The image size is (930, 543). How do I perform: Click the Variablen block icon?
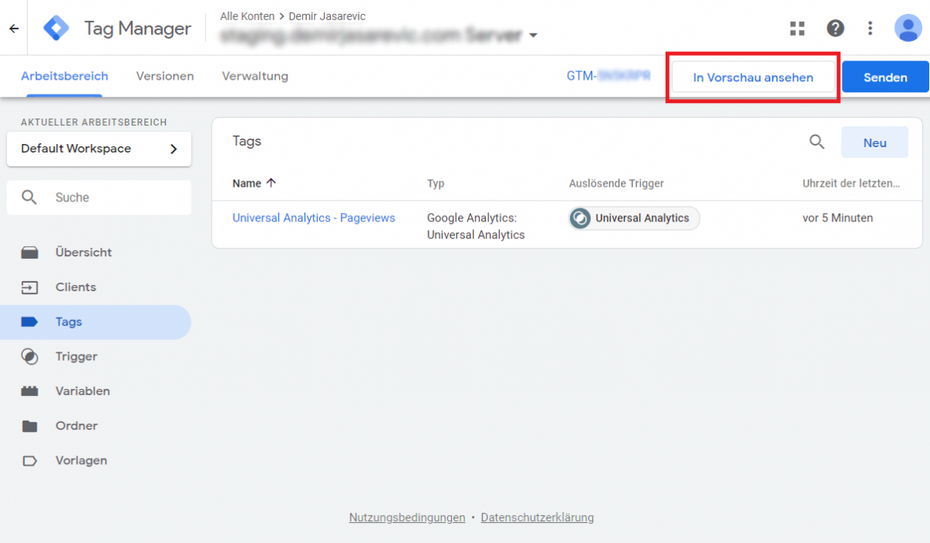pos(30,391)
